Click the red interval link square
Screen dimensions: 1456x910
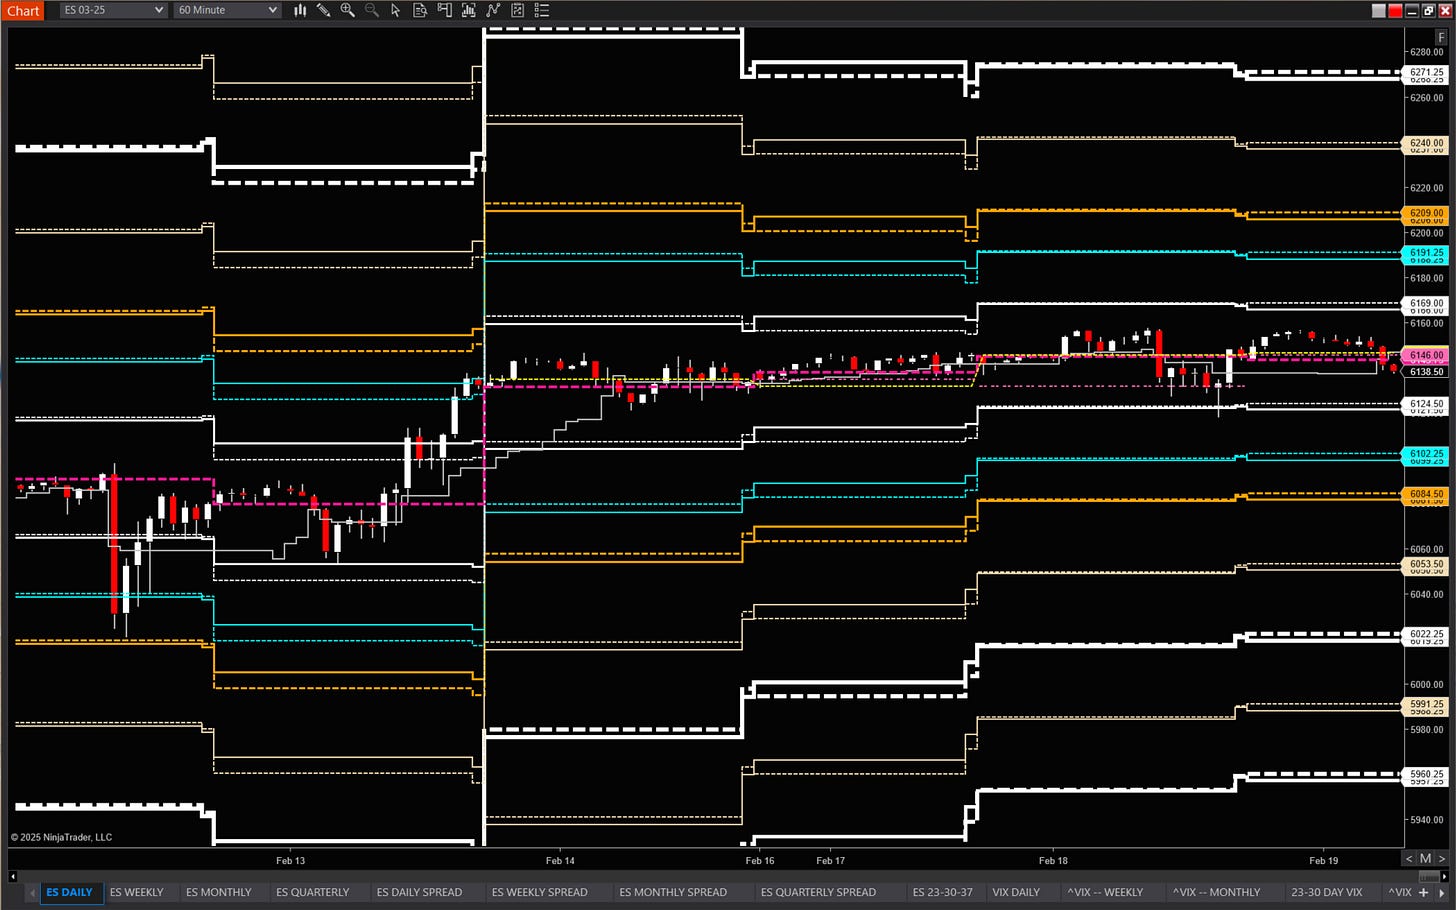click(1395, 10)
